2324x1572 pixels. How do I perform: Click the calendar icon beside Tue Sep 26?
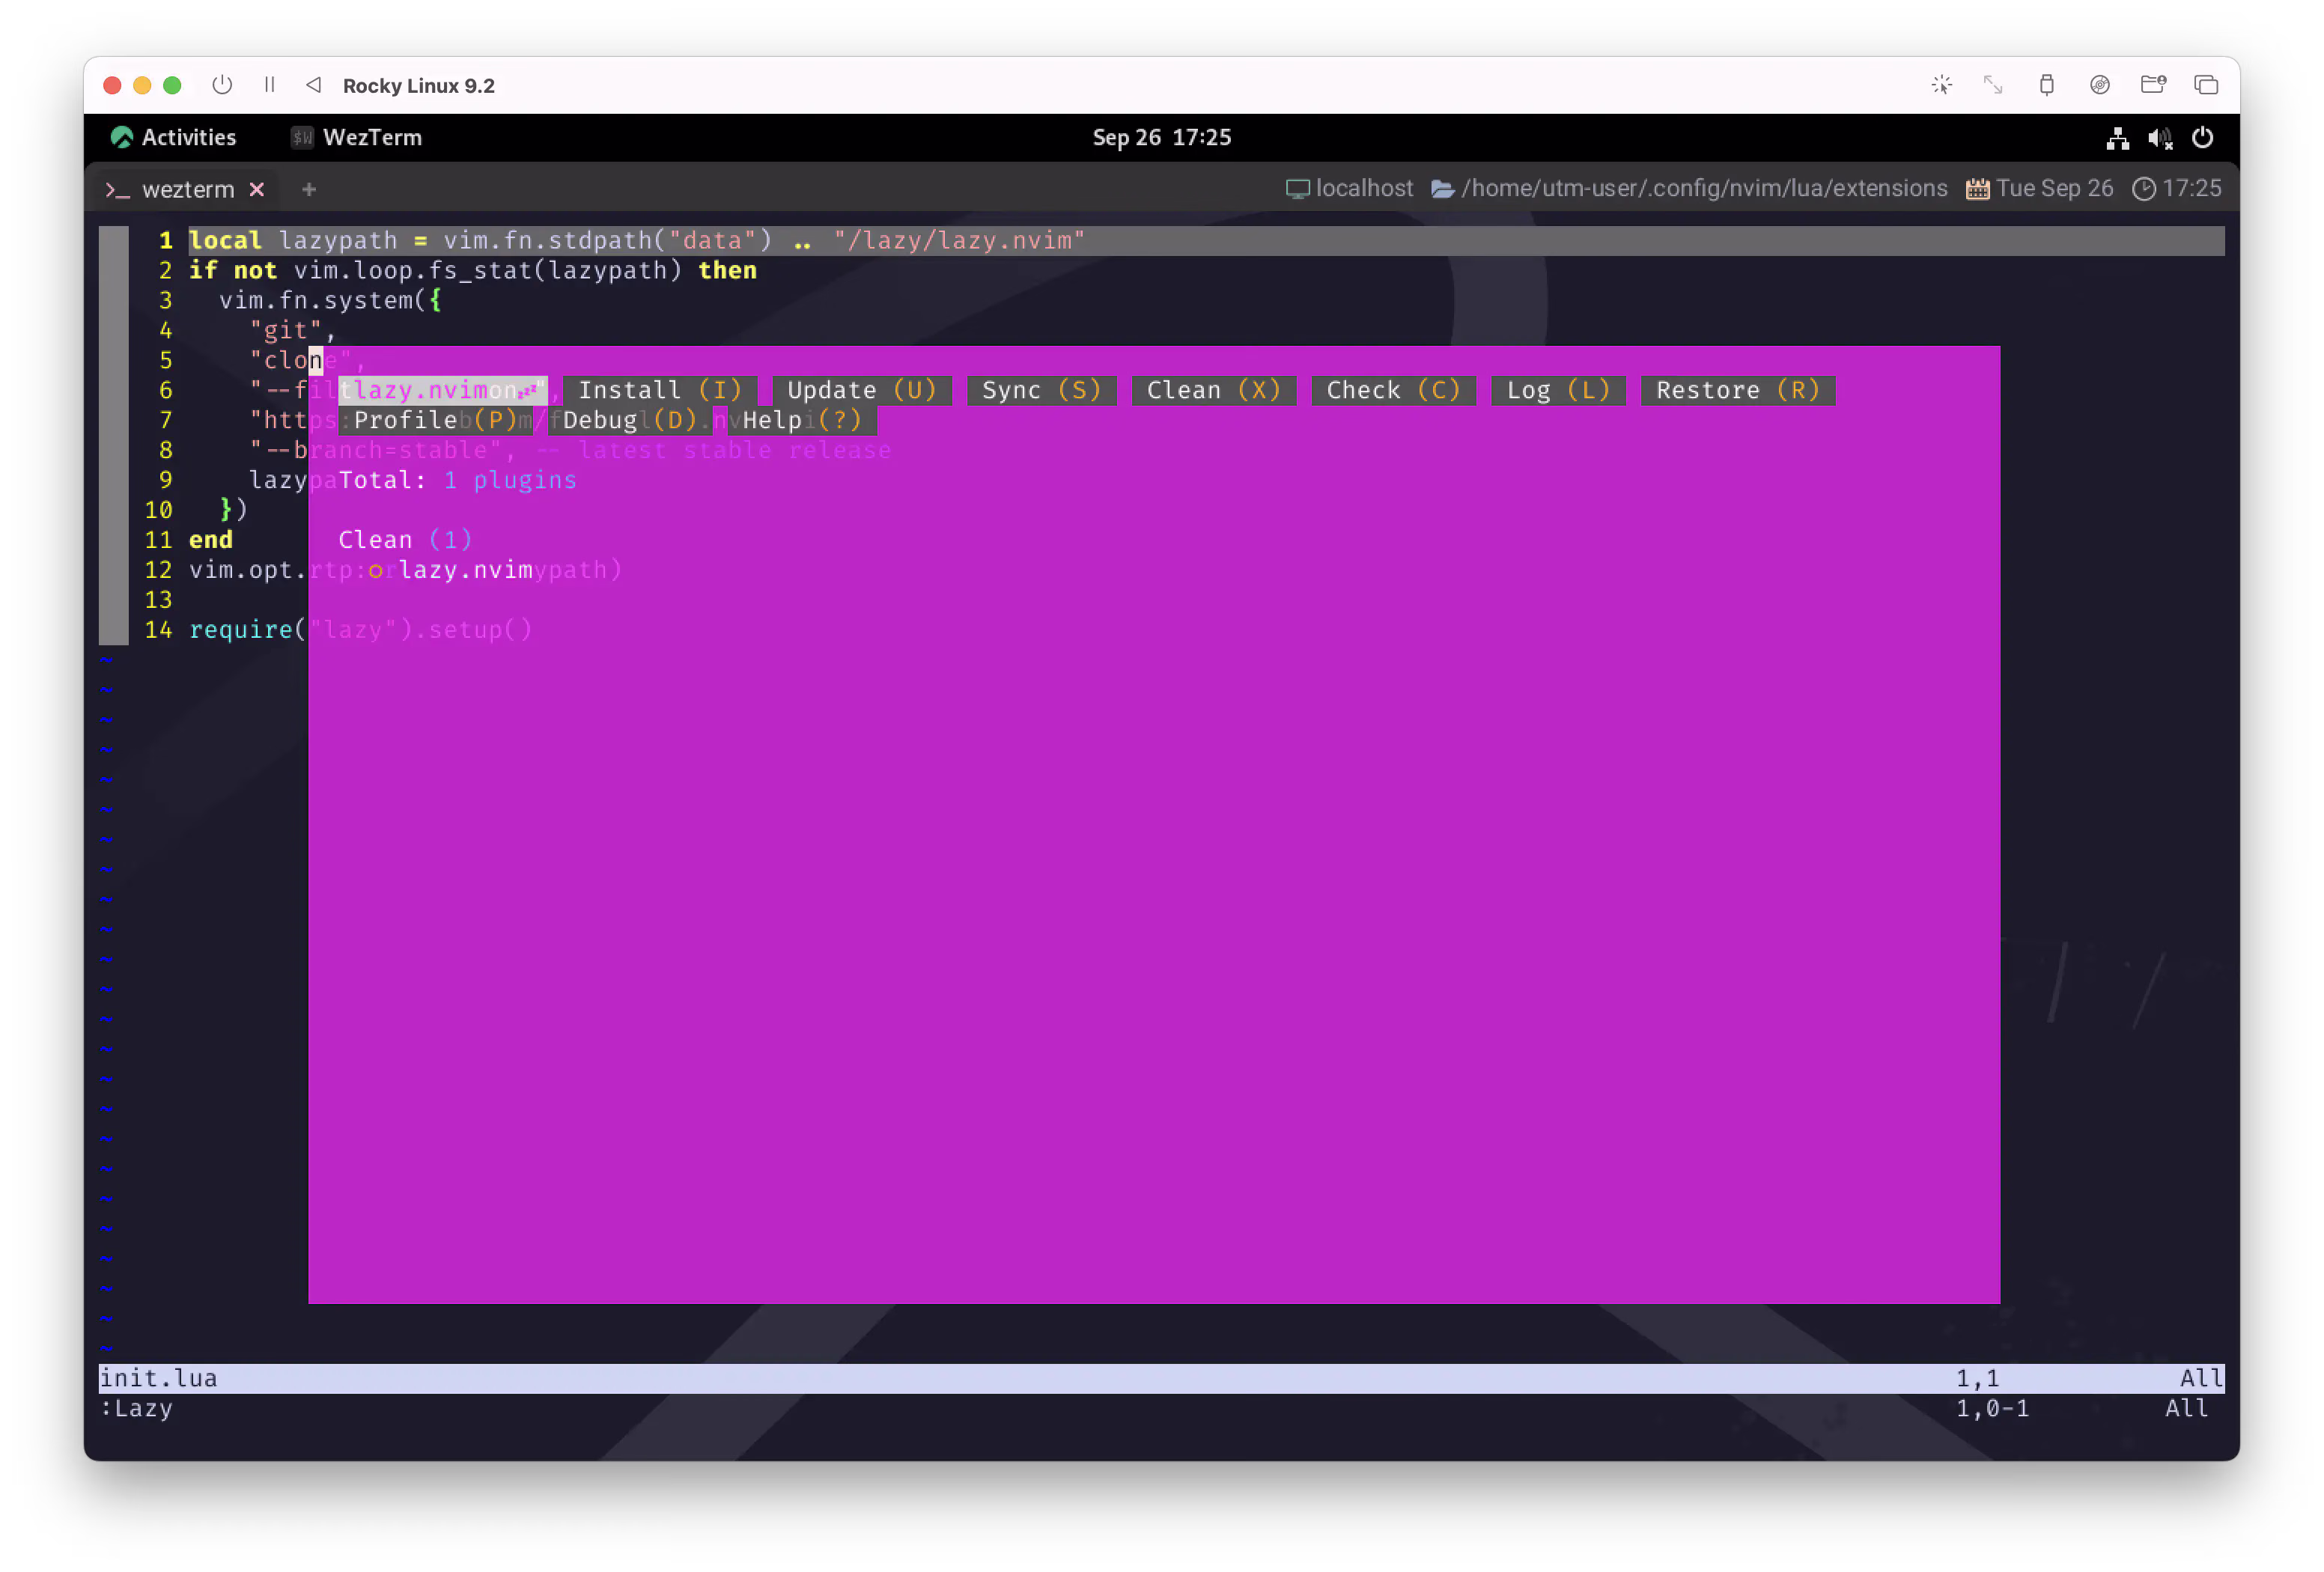1977,189
